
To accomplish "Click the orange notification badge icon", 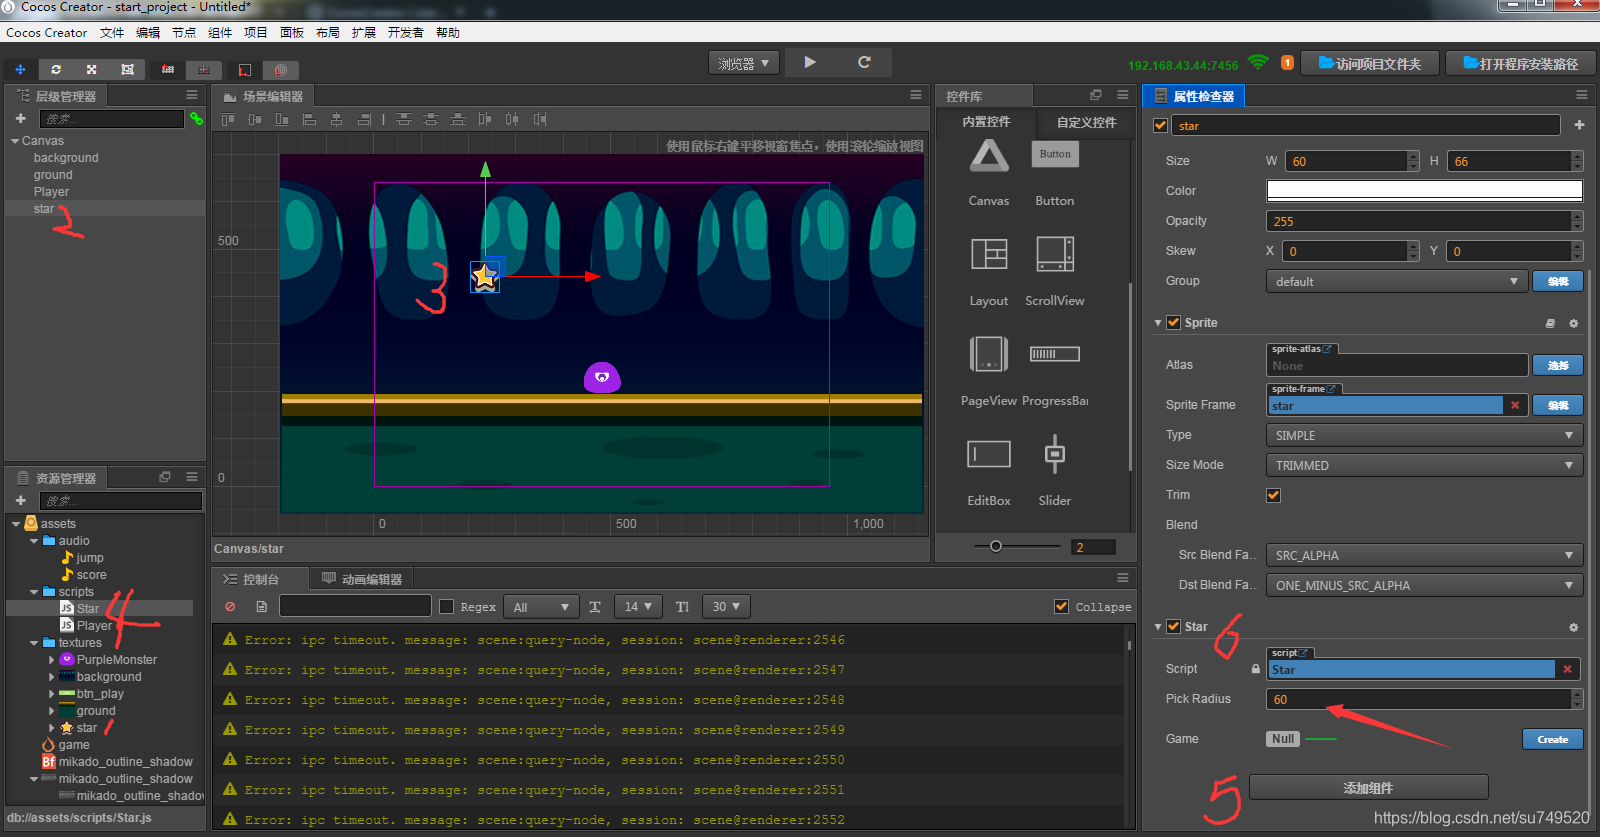I will tap(1287, 63).
